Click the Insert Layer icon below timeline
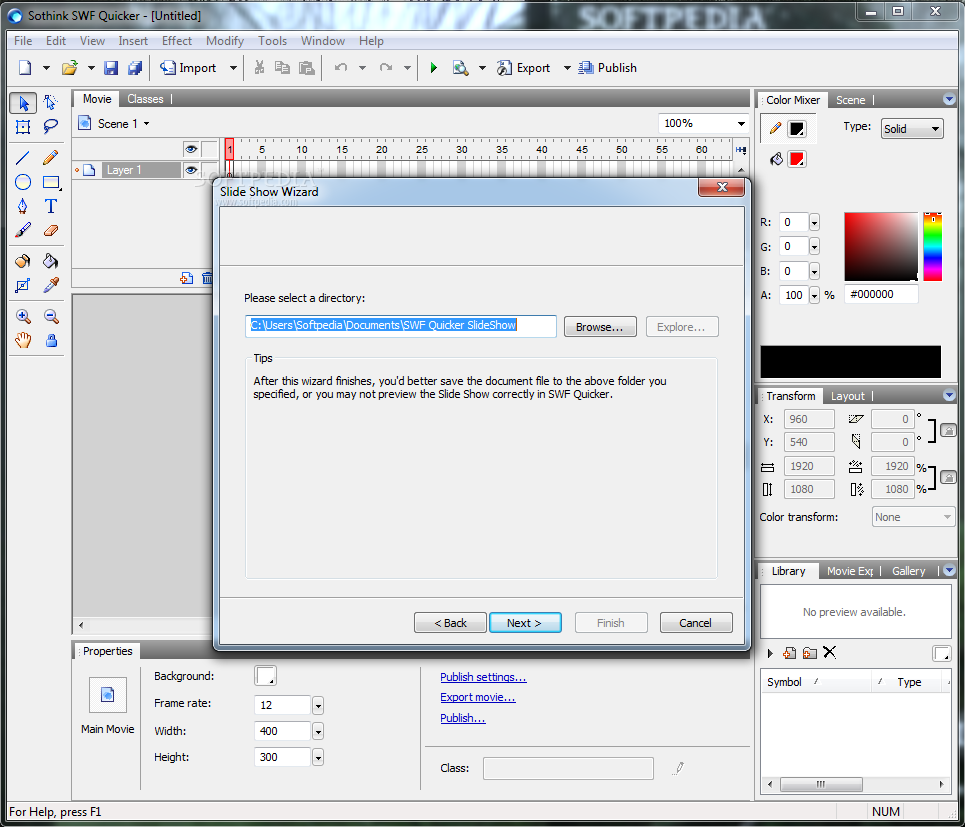Screen dimensions: 965x827 coord(186,278)
